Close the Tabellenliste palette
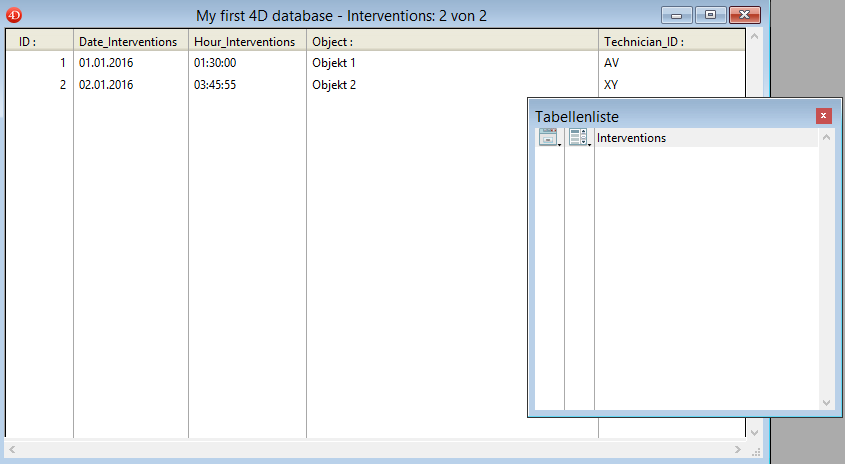 823,116
